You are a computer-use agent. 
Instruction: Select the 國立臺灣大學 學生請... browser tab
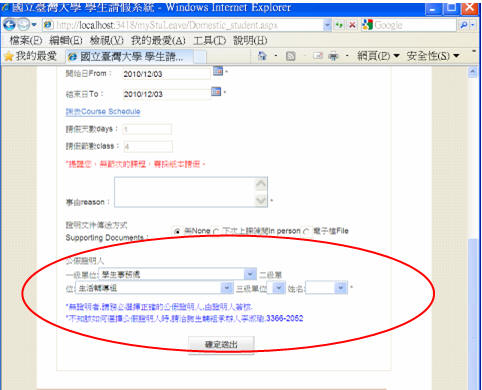click(129, 57)
